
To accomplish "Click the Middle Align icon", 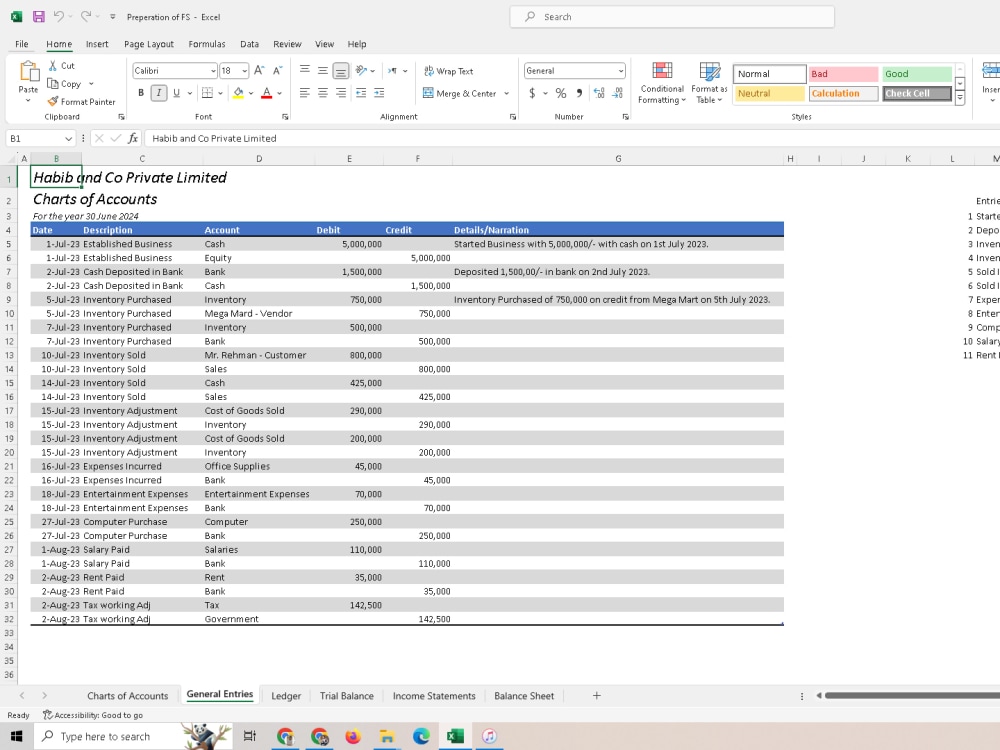I will click(x=323, y=70).
